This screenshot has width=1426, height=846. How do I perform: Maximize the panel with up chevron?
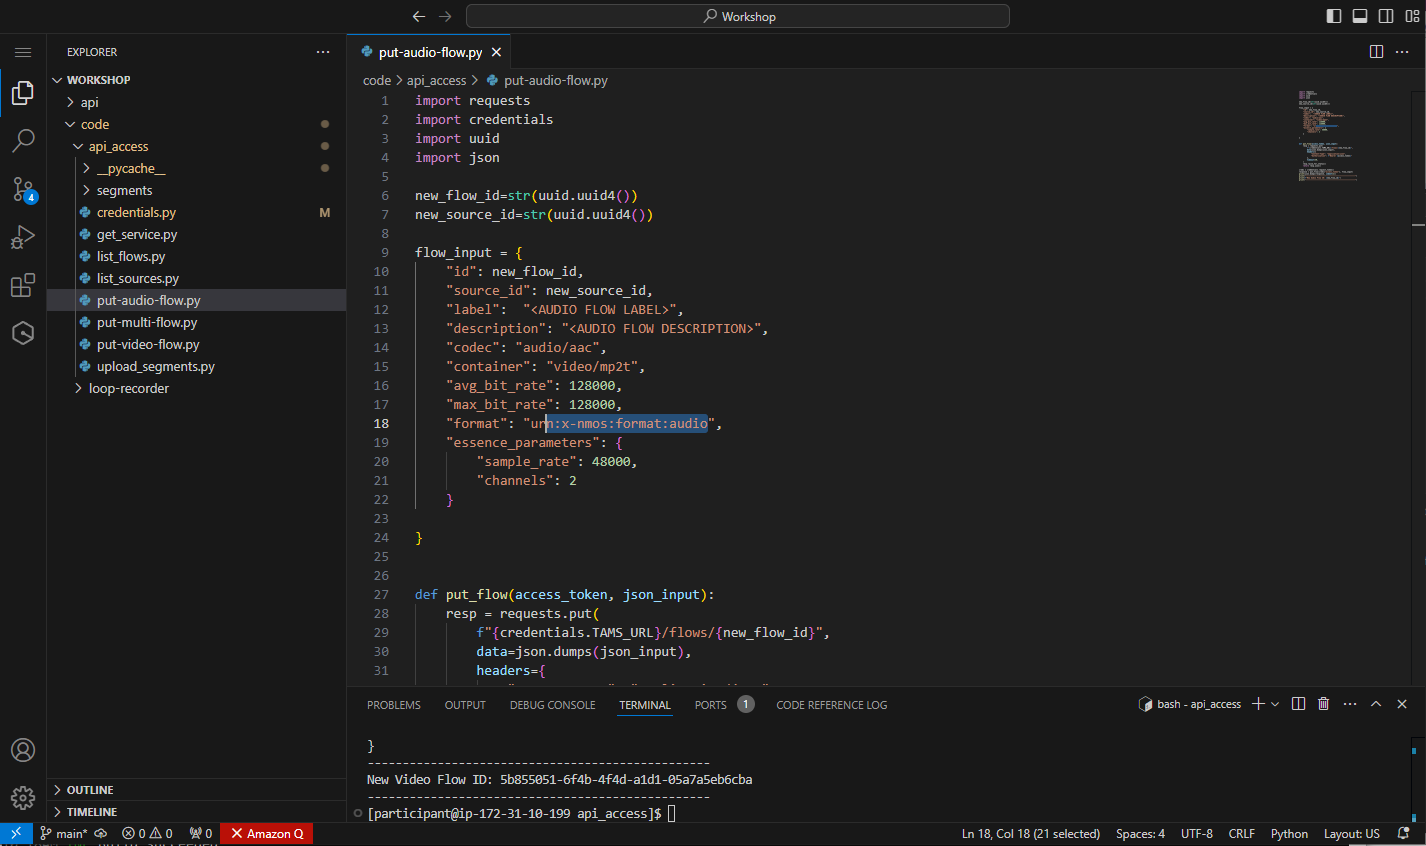tap(1376, 704)
